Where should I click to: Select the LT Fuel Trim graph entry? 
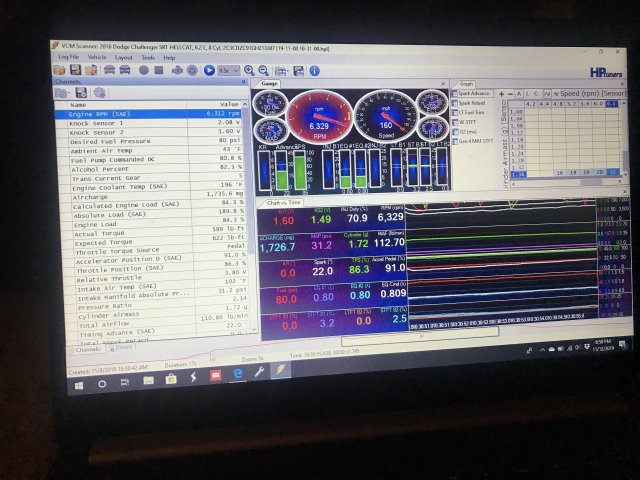(469, 112)
